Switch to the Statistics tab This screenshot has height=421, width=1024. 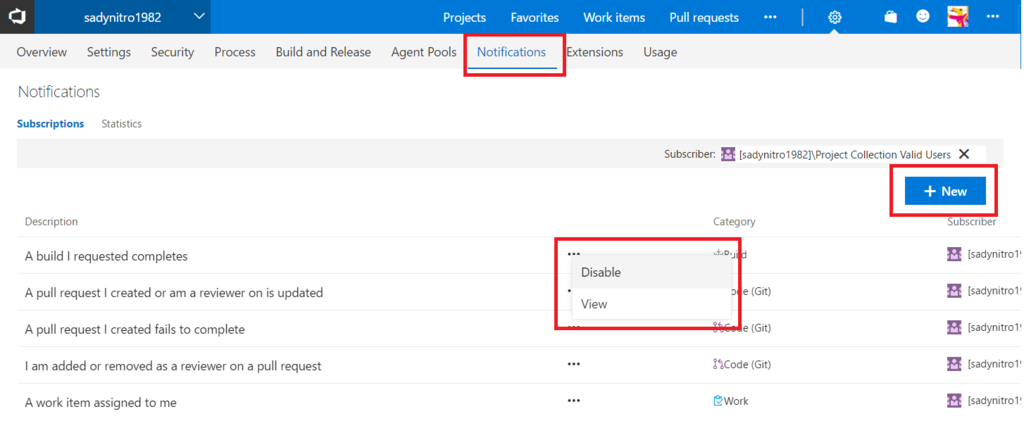point(121,124)
